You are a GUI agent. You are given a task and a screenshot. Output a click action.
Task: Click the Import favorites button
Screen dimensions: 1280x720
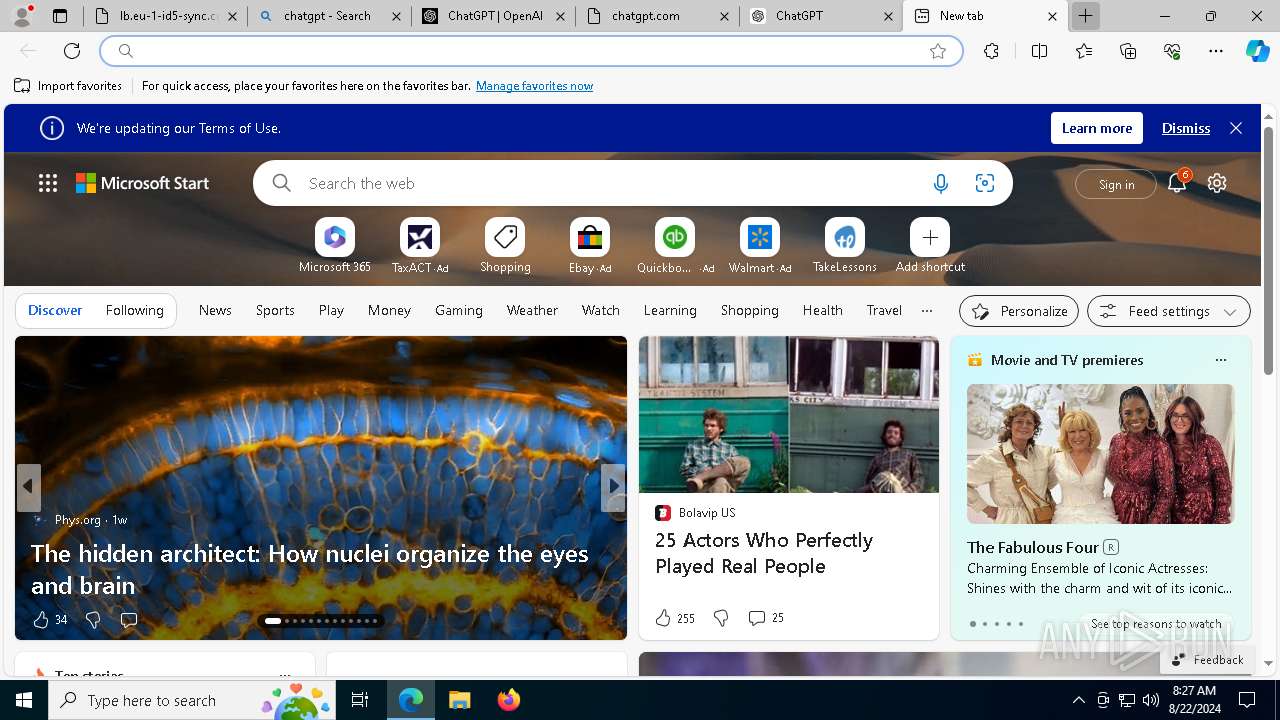coord(68,86)
